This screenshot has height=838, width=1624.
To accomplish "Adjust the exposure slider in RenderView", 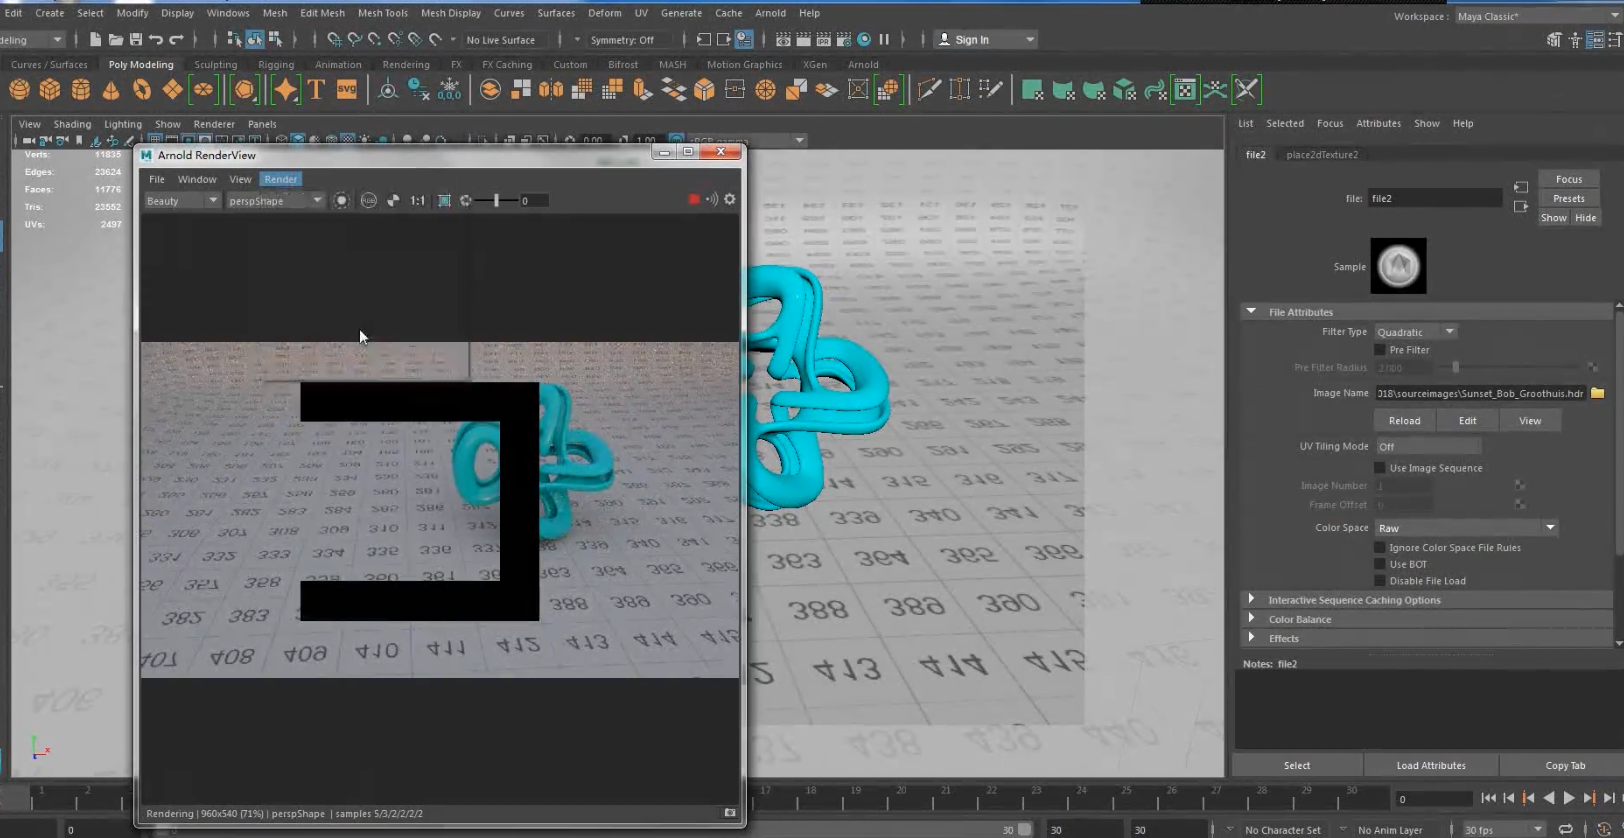I will (496, 200).
